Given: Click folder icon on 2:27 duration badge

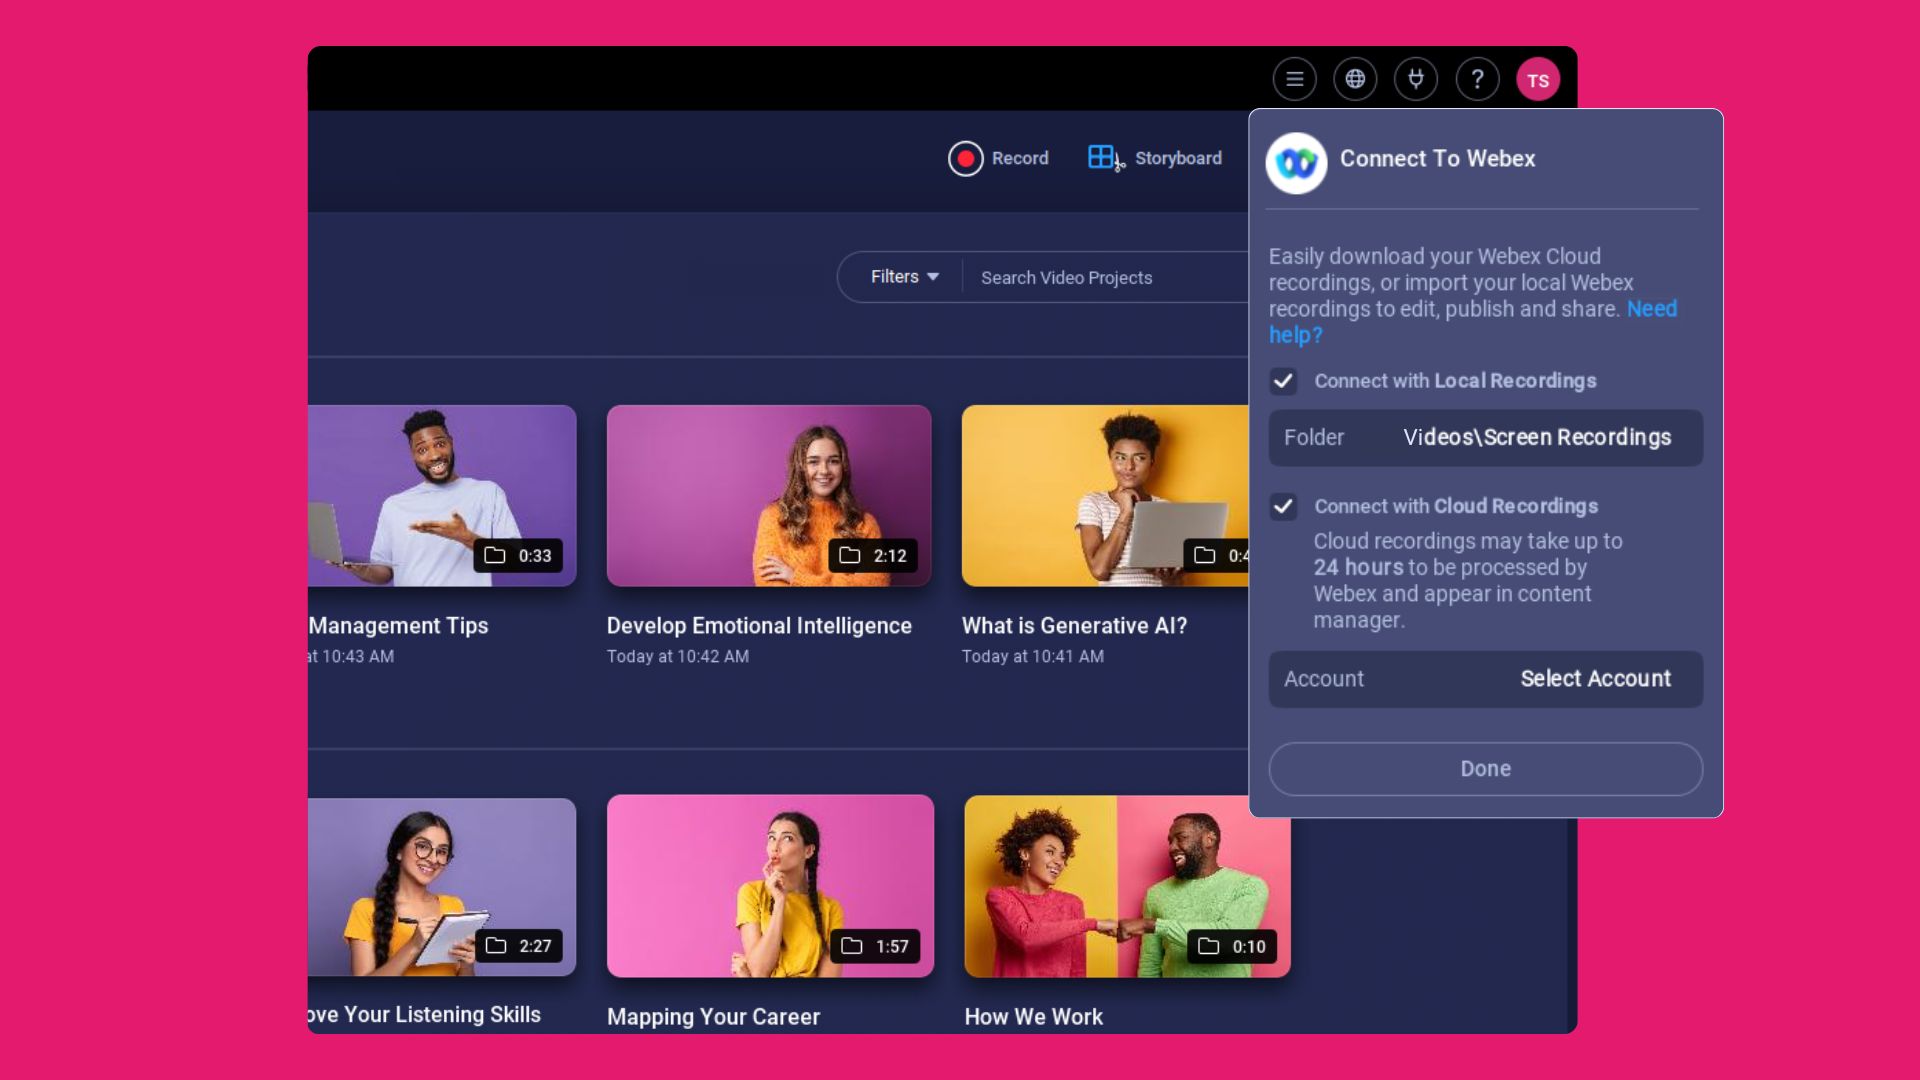Looking at the screenshot, I should [x=496, y=945].
